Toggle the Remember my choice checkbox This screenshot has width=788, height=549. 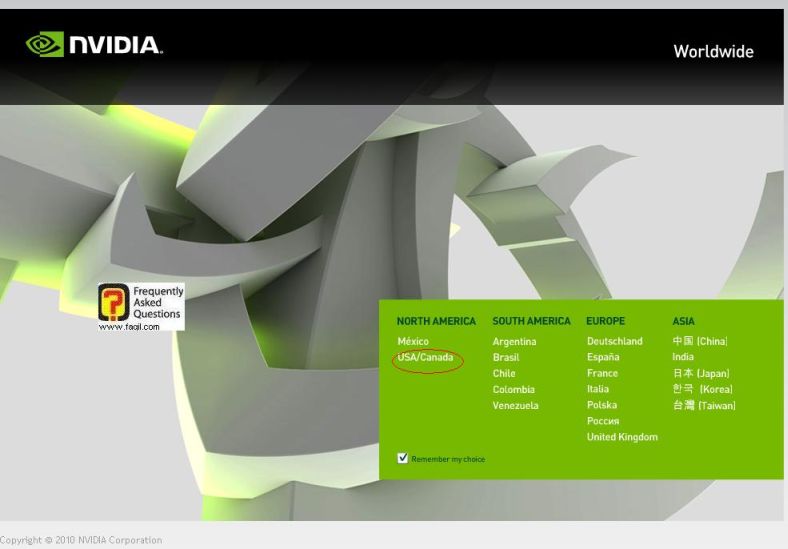point(403,458)
